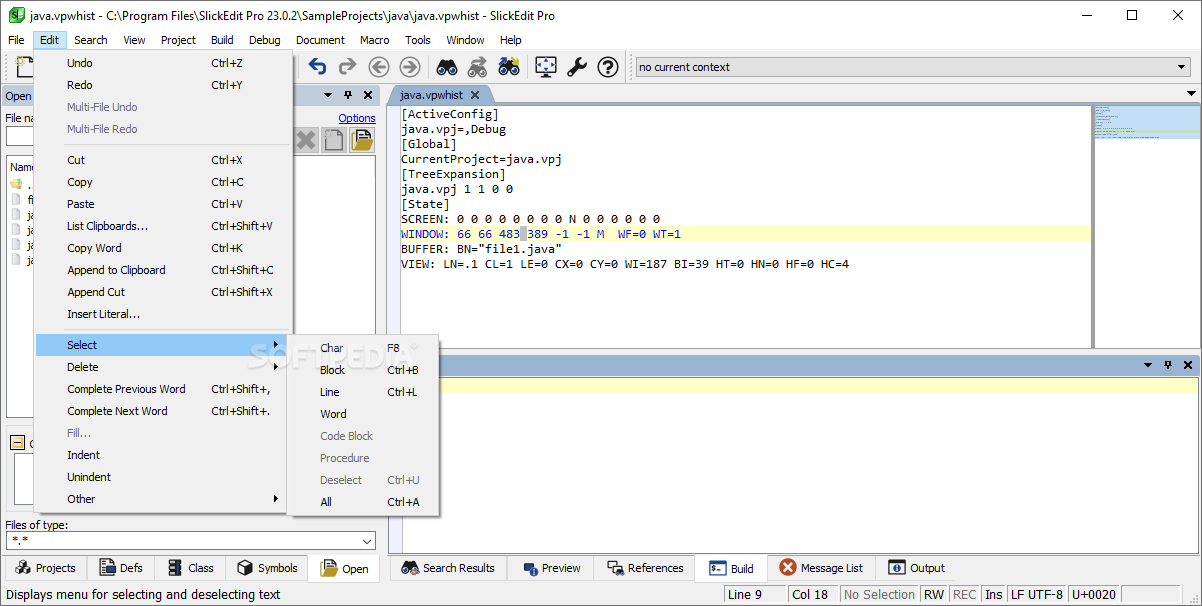Viewport: 1202px width, 606px height.
Task: Click the open folder icon in Open panel
Action: pos(361,141)
